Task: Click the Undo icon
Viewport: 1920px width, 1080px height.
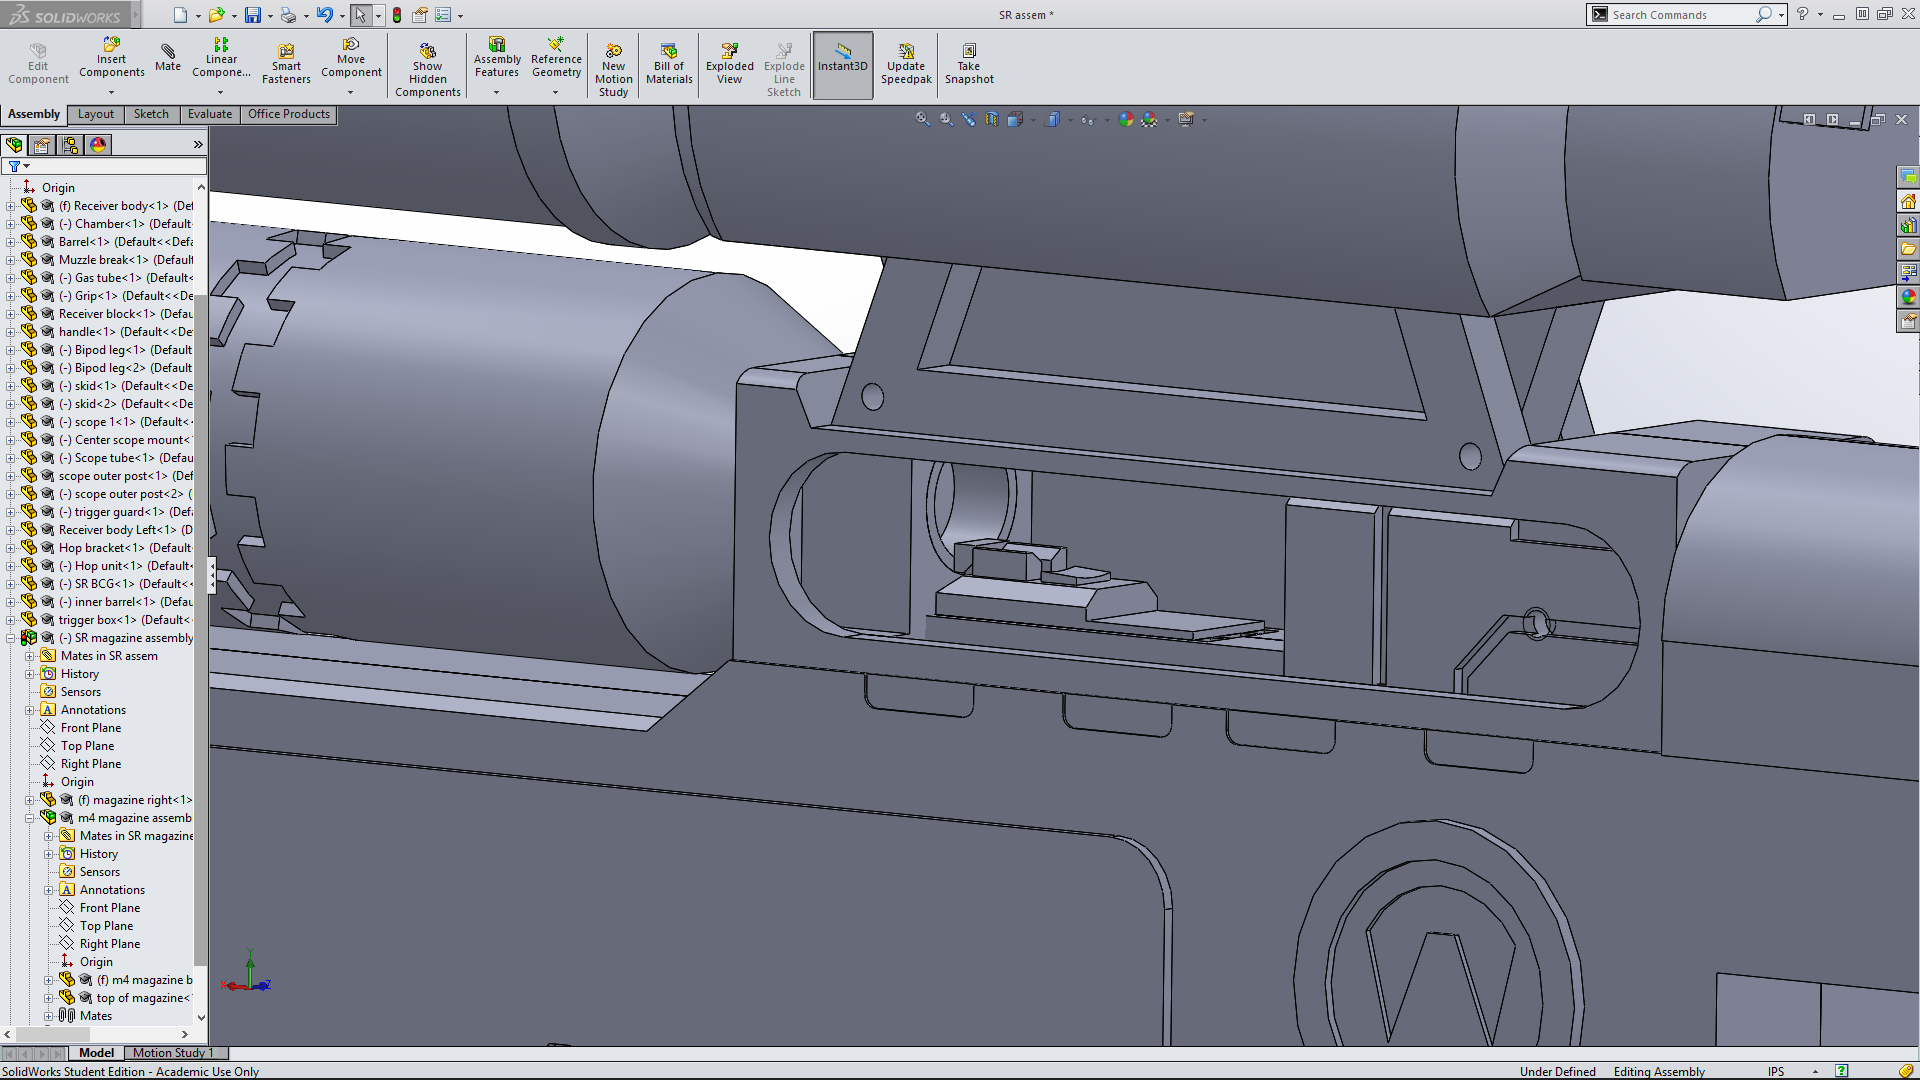Action: coord(324,15)
